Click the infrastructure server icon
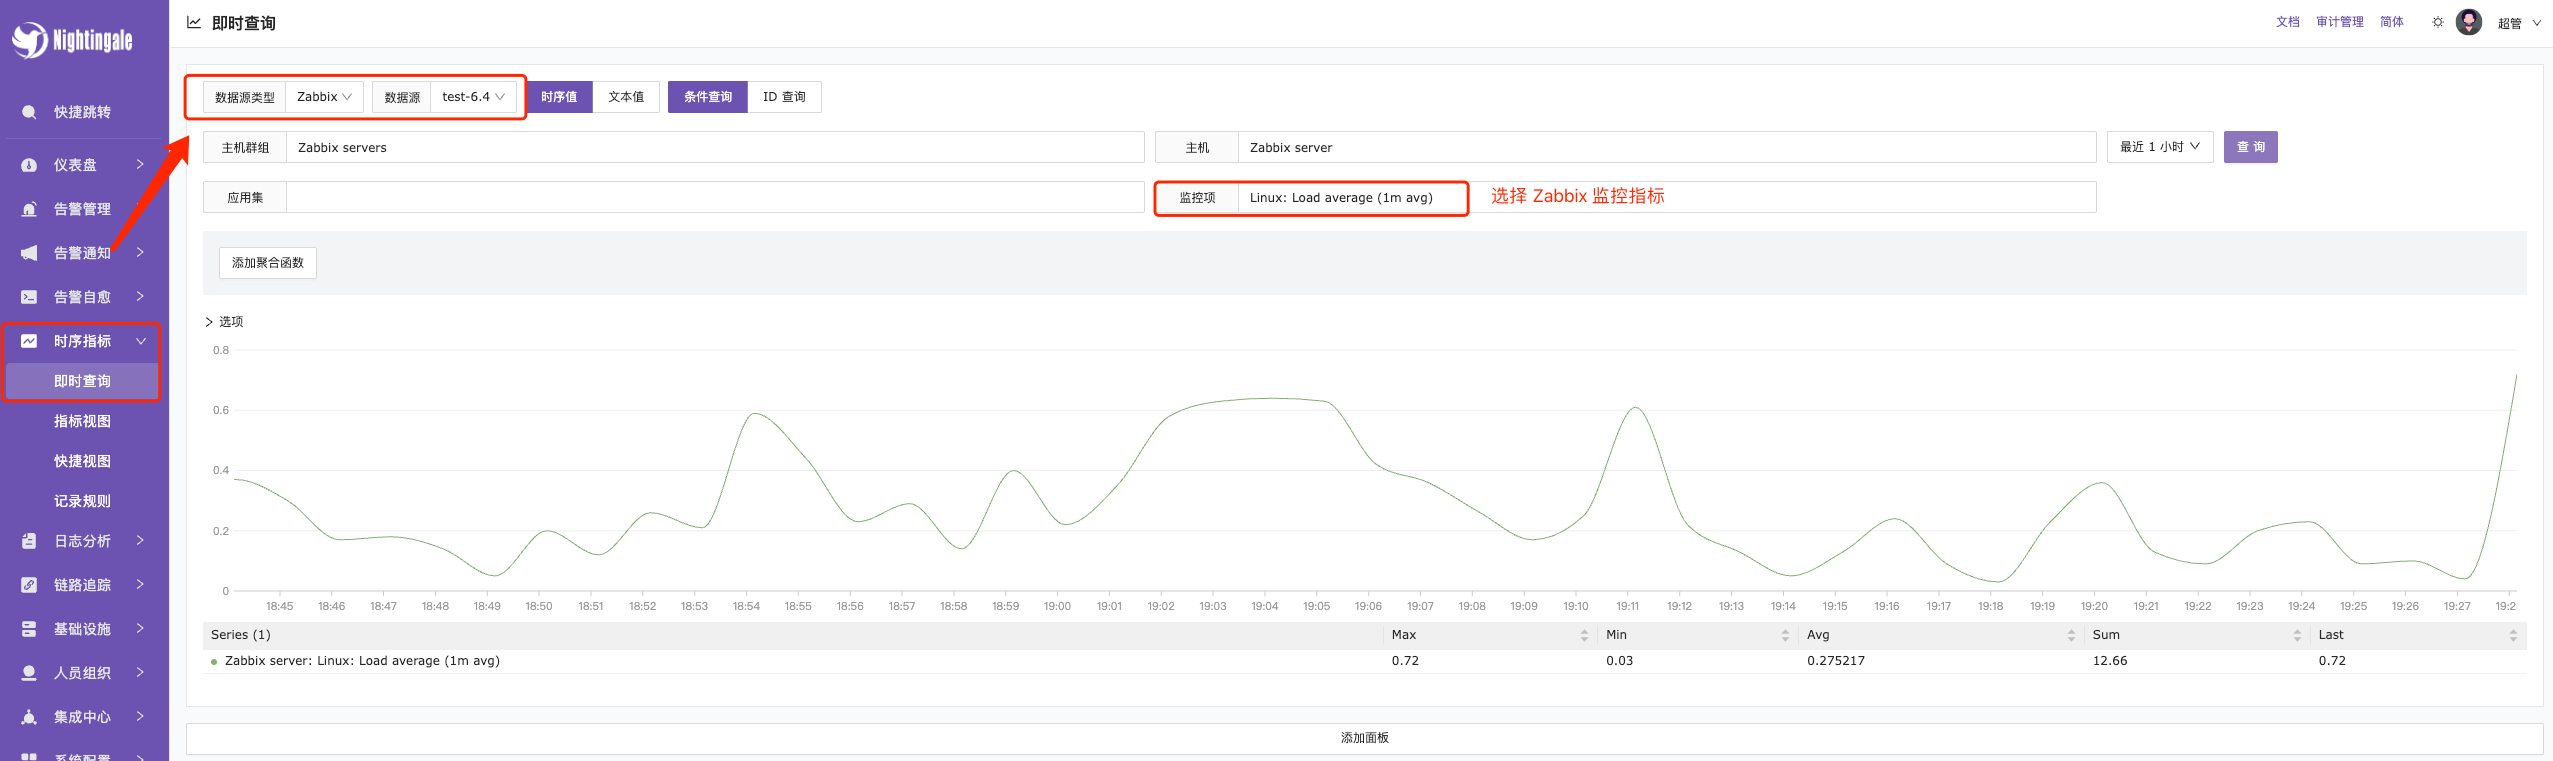 point(29,629)
